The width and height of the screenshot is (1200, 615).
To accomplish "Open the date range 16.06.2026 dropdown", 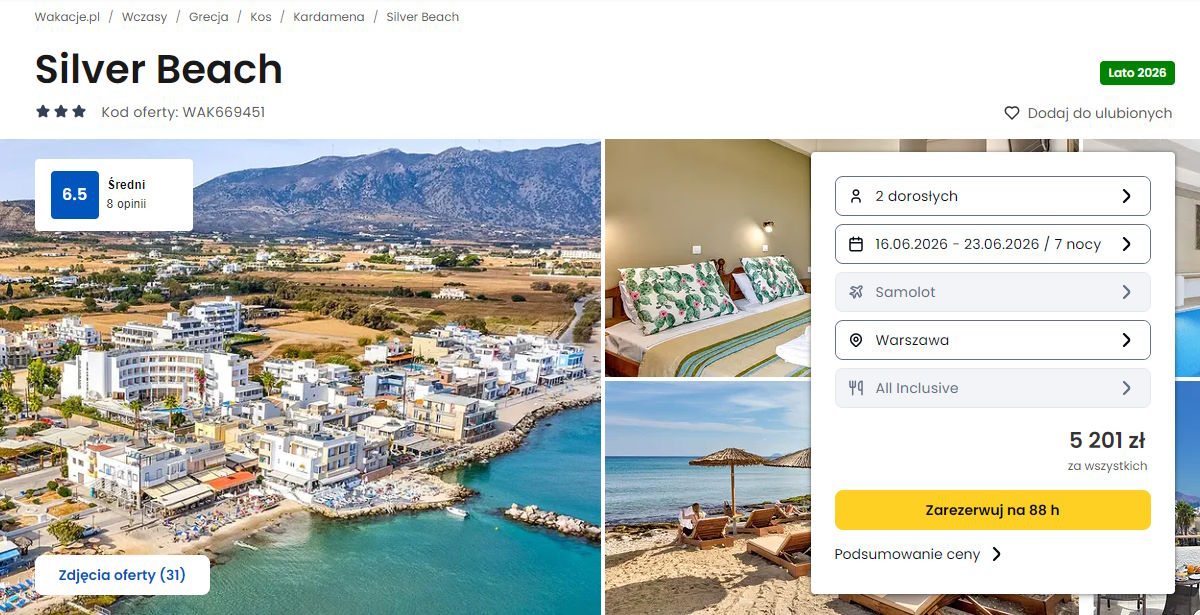I will (x=992, y=244).
